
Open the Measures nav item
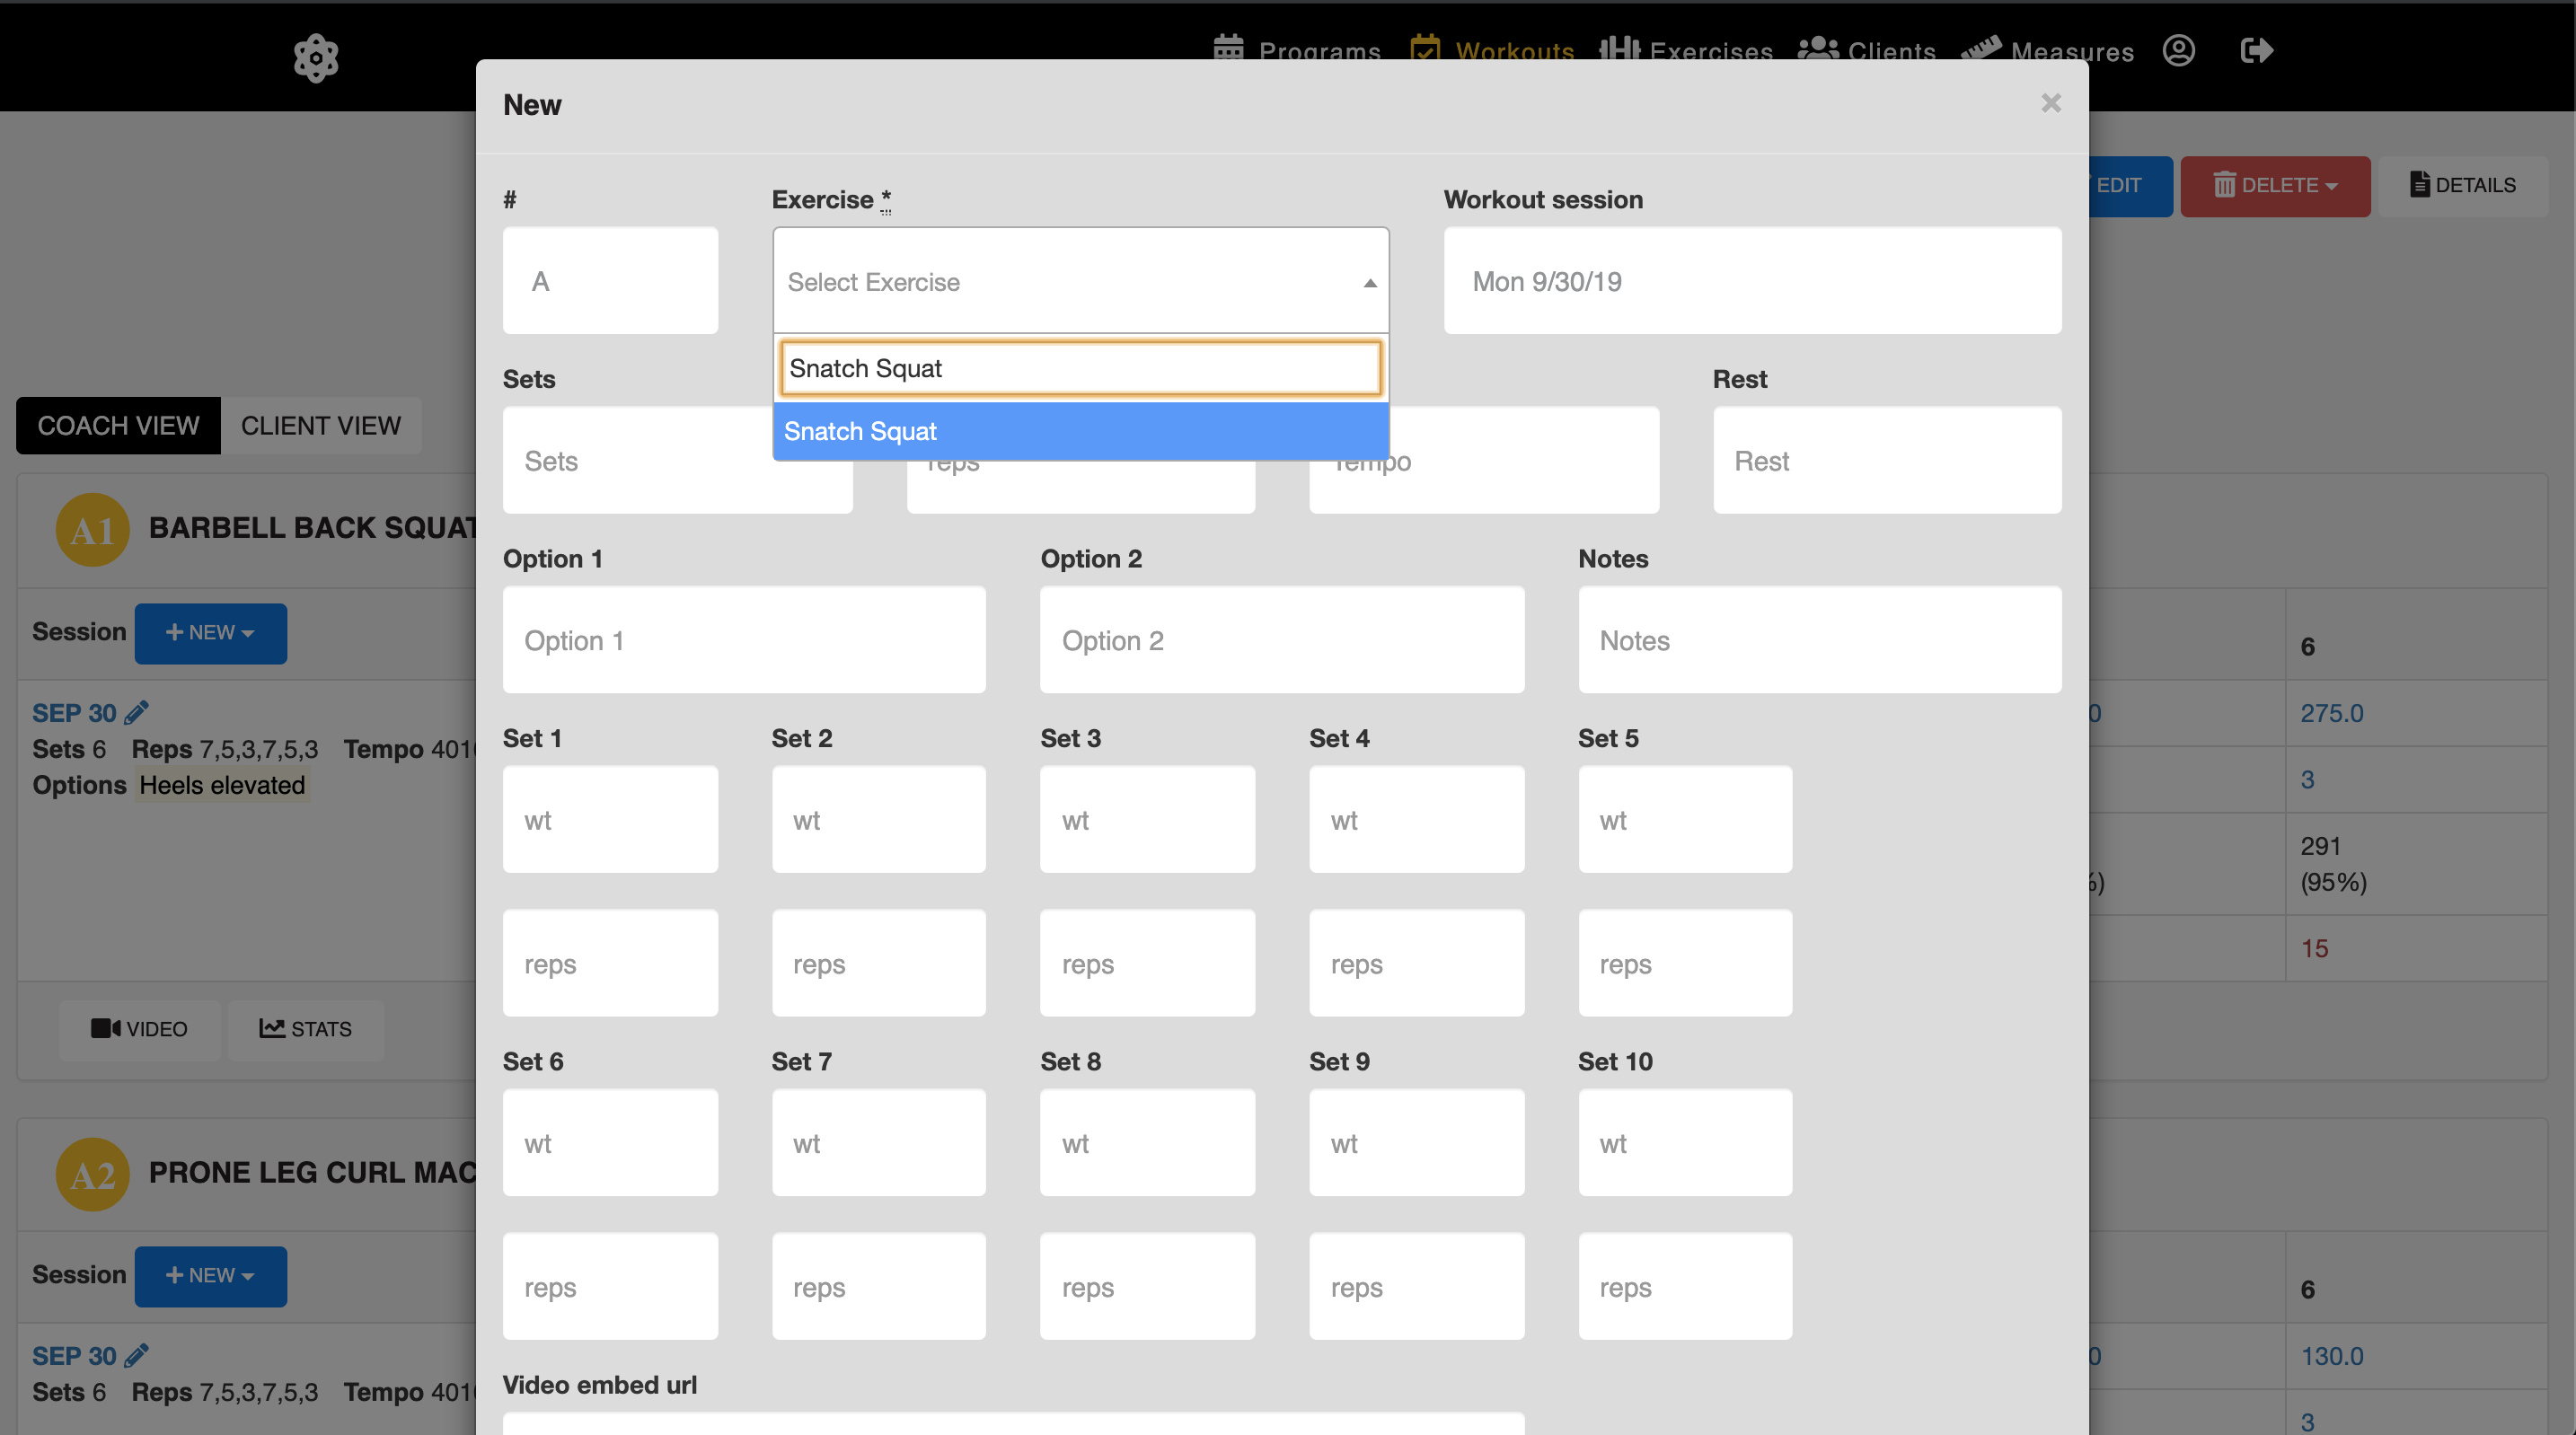(2046, 50)
